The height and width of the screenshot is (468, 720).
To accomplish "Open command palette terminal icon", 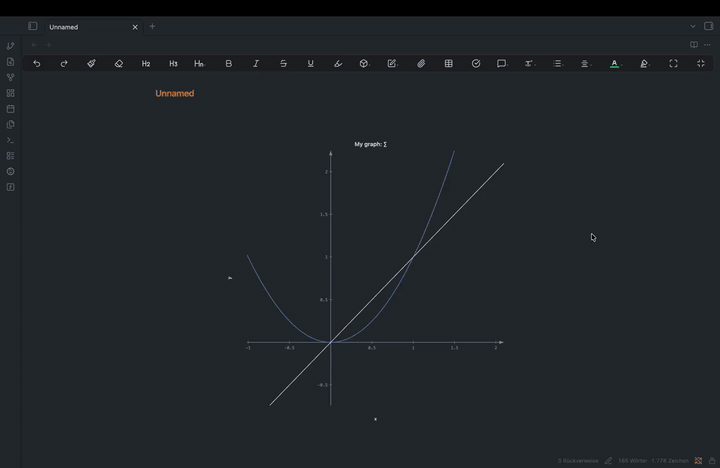I will tap(11, 140).
